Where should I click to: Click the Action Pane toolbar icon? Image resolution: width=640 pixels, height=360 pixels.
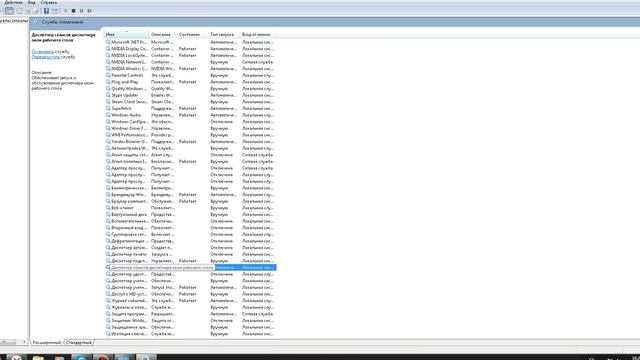[54, 11]
